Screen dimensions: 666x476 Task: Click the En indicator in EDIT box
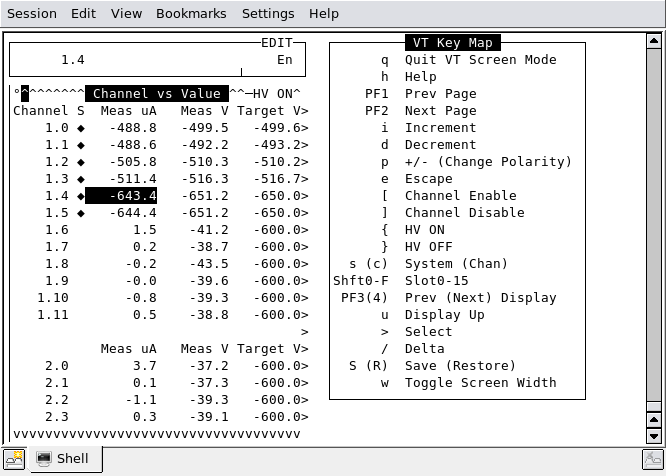(x=285, y=60)
